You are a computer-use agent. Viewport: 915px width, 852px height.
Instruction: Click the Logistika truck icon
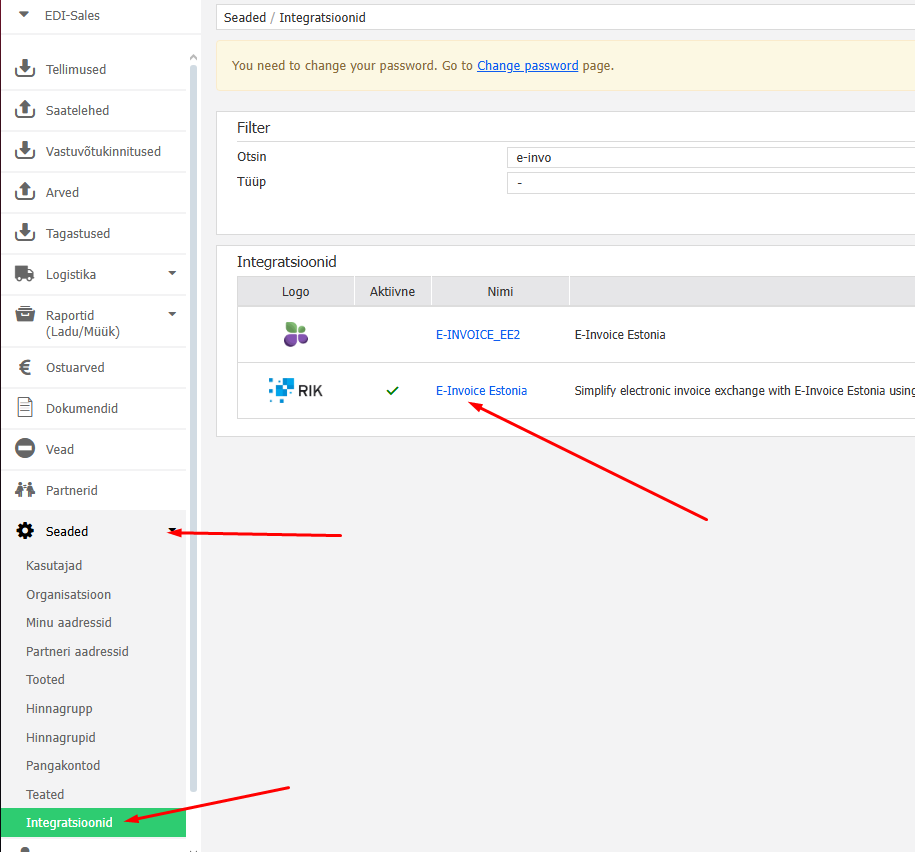(26, 274)
